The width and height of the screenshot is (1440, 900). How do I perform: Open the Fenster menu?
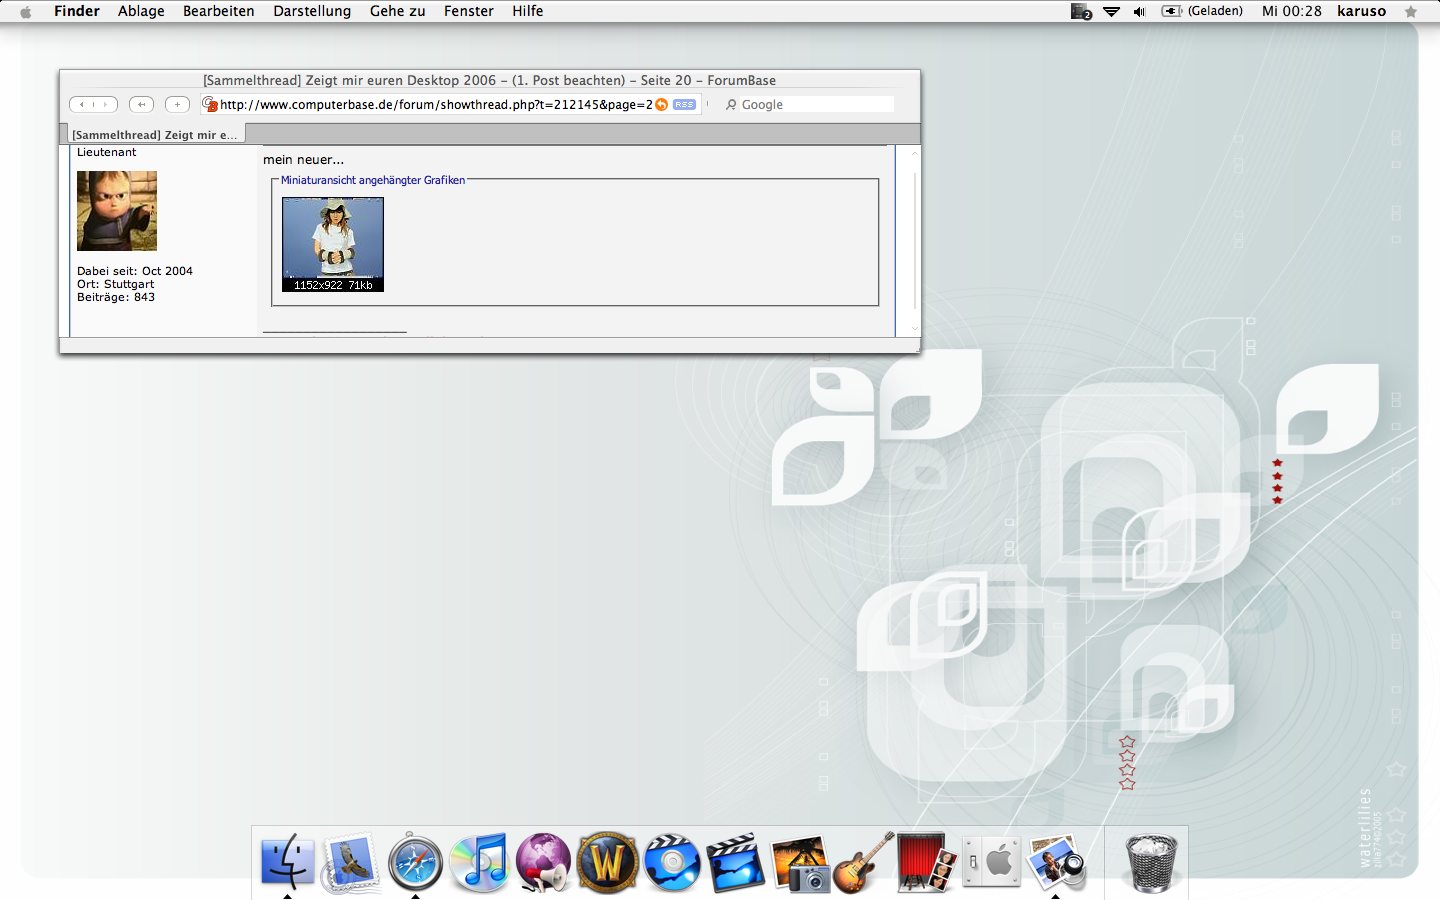(469, 11)
